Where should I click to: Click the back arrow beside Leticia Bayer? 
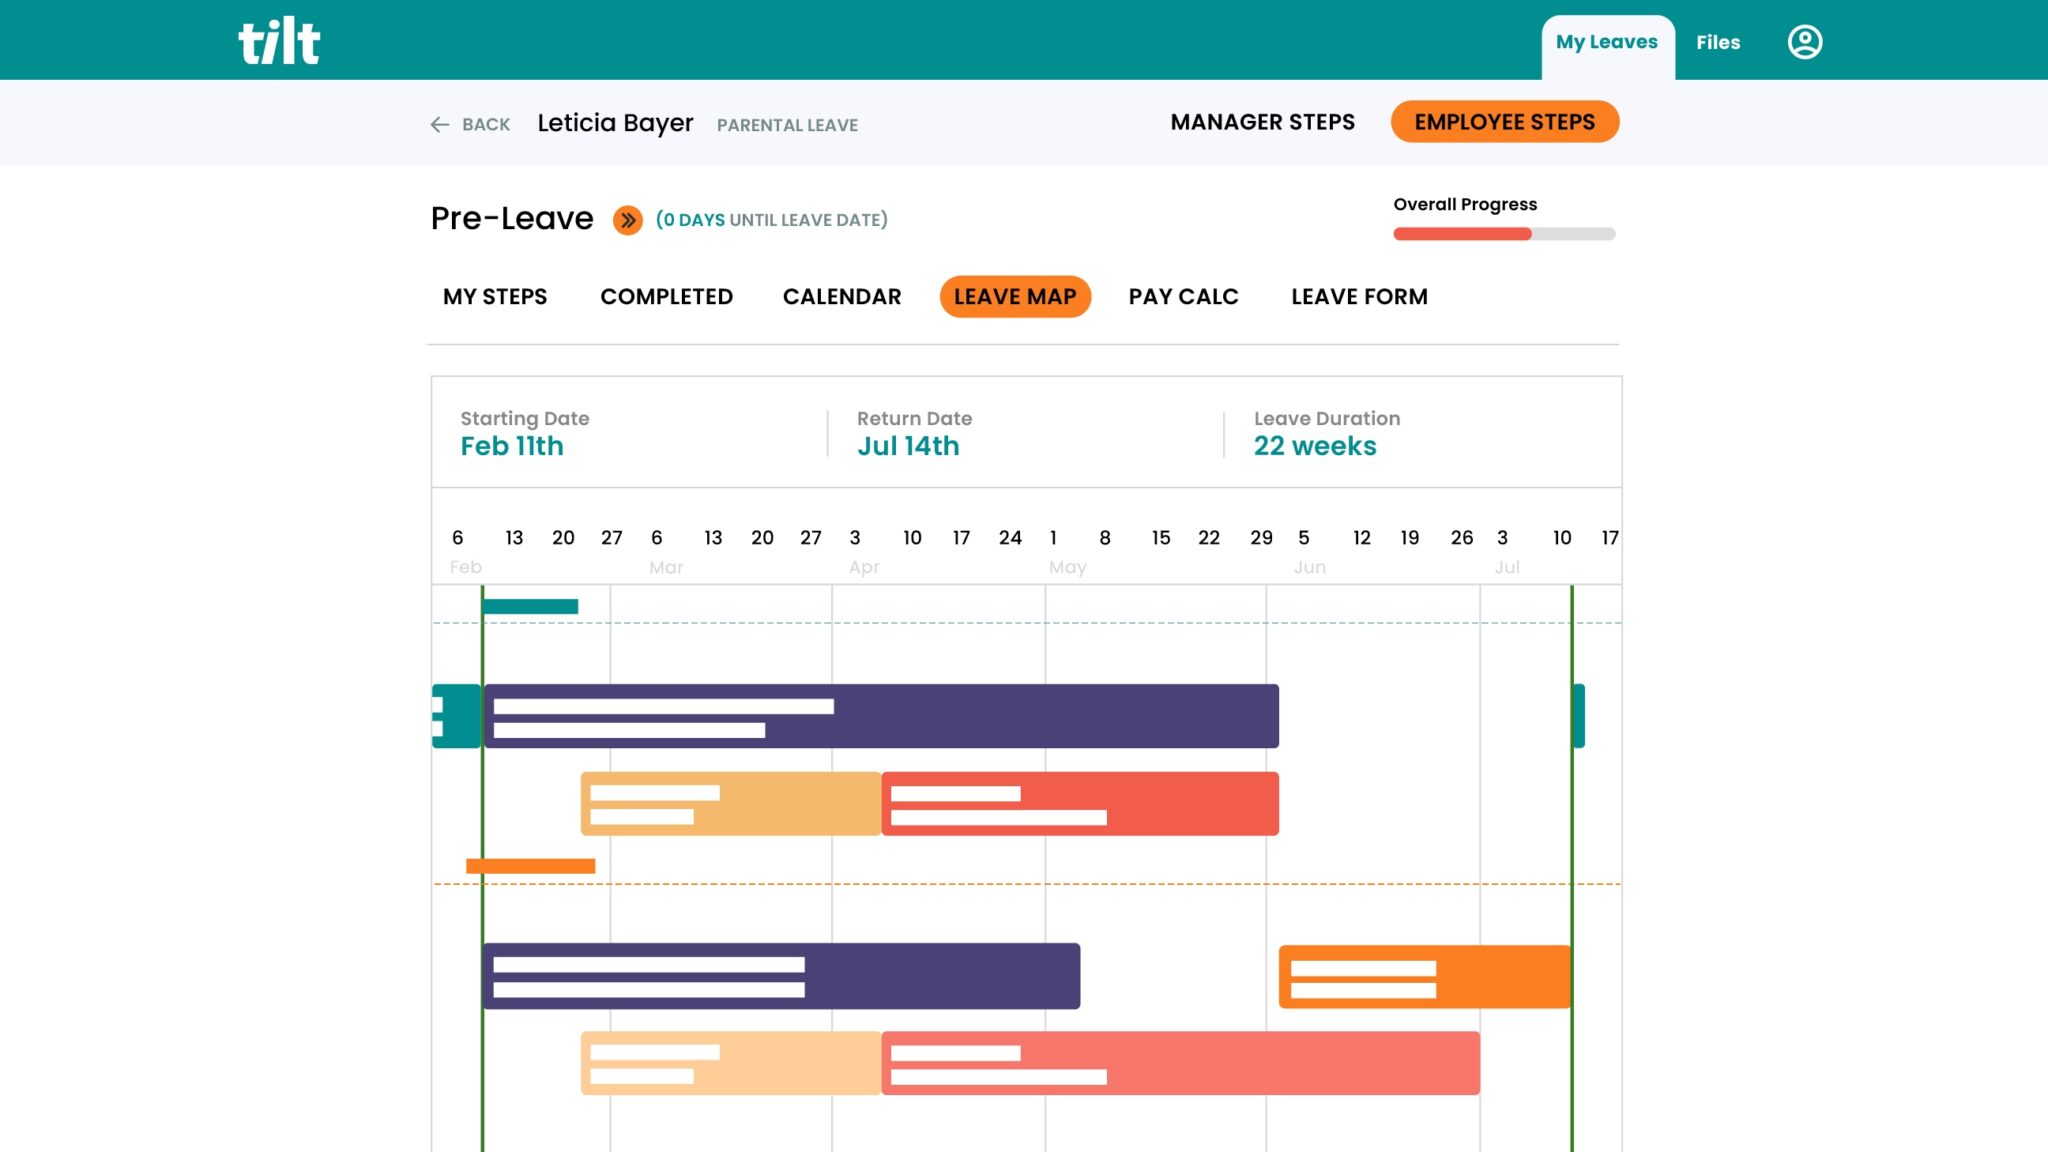click(x=439, y=124)
